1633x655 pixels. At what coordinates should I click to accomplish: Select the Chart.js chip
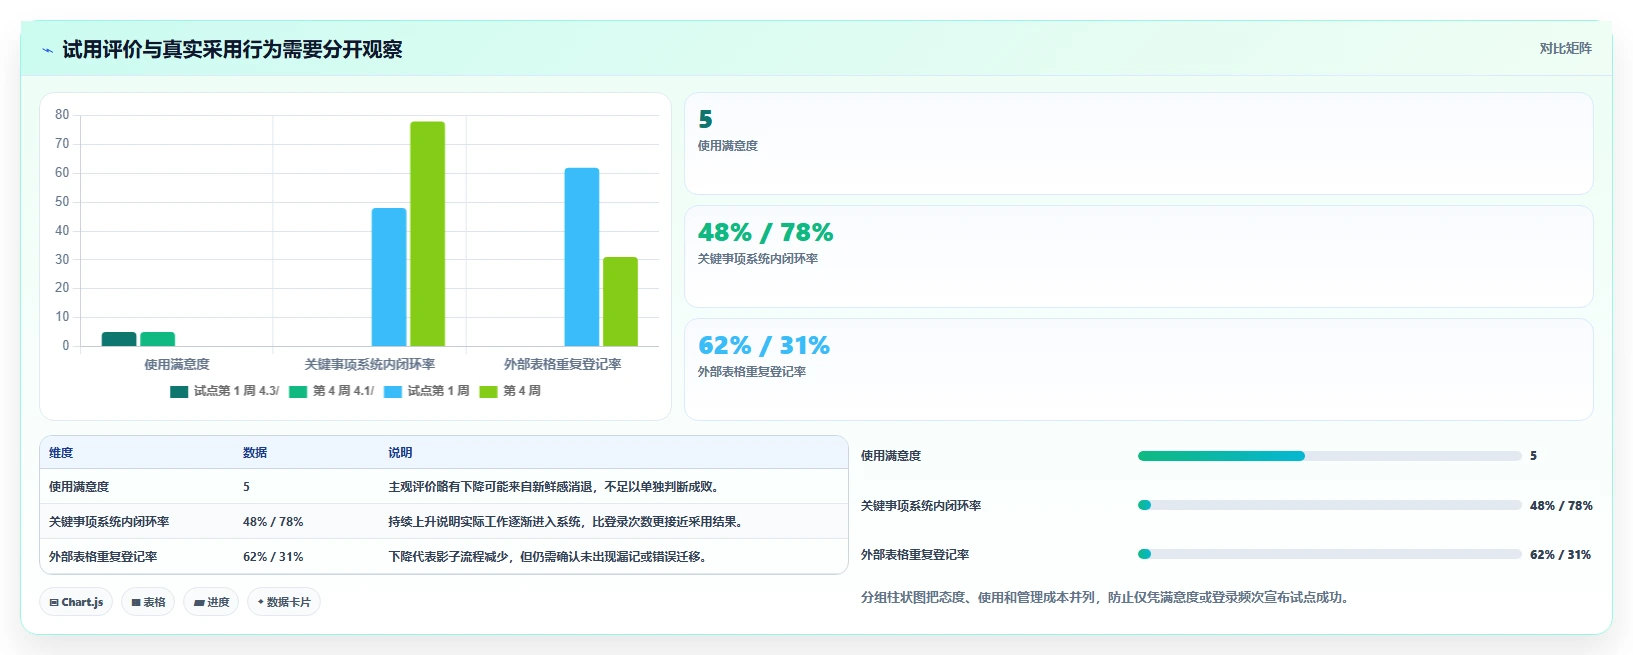[76, 602]
